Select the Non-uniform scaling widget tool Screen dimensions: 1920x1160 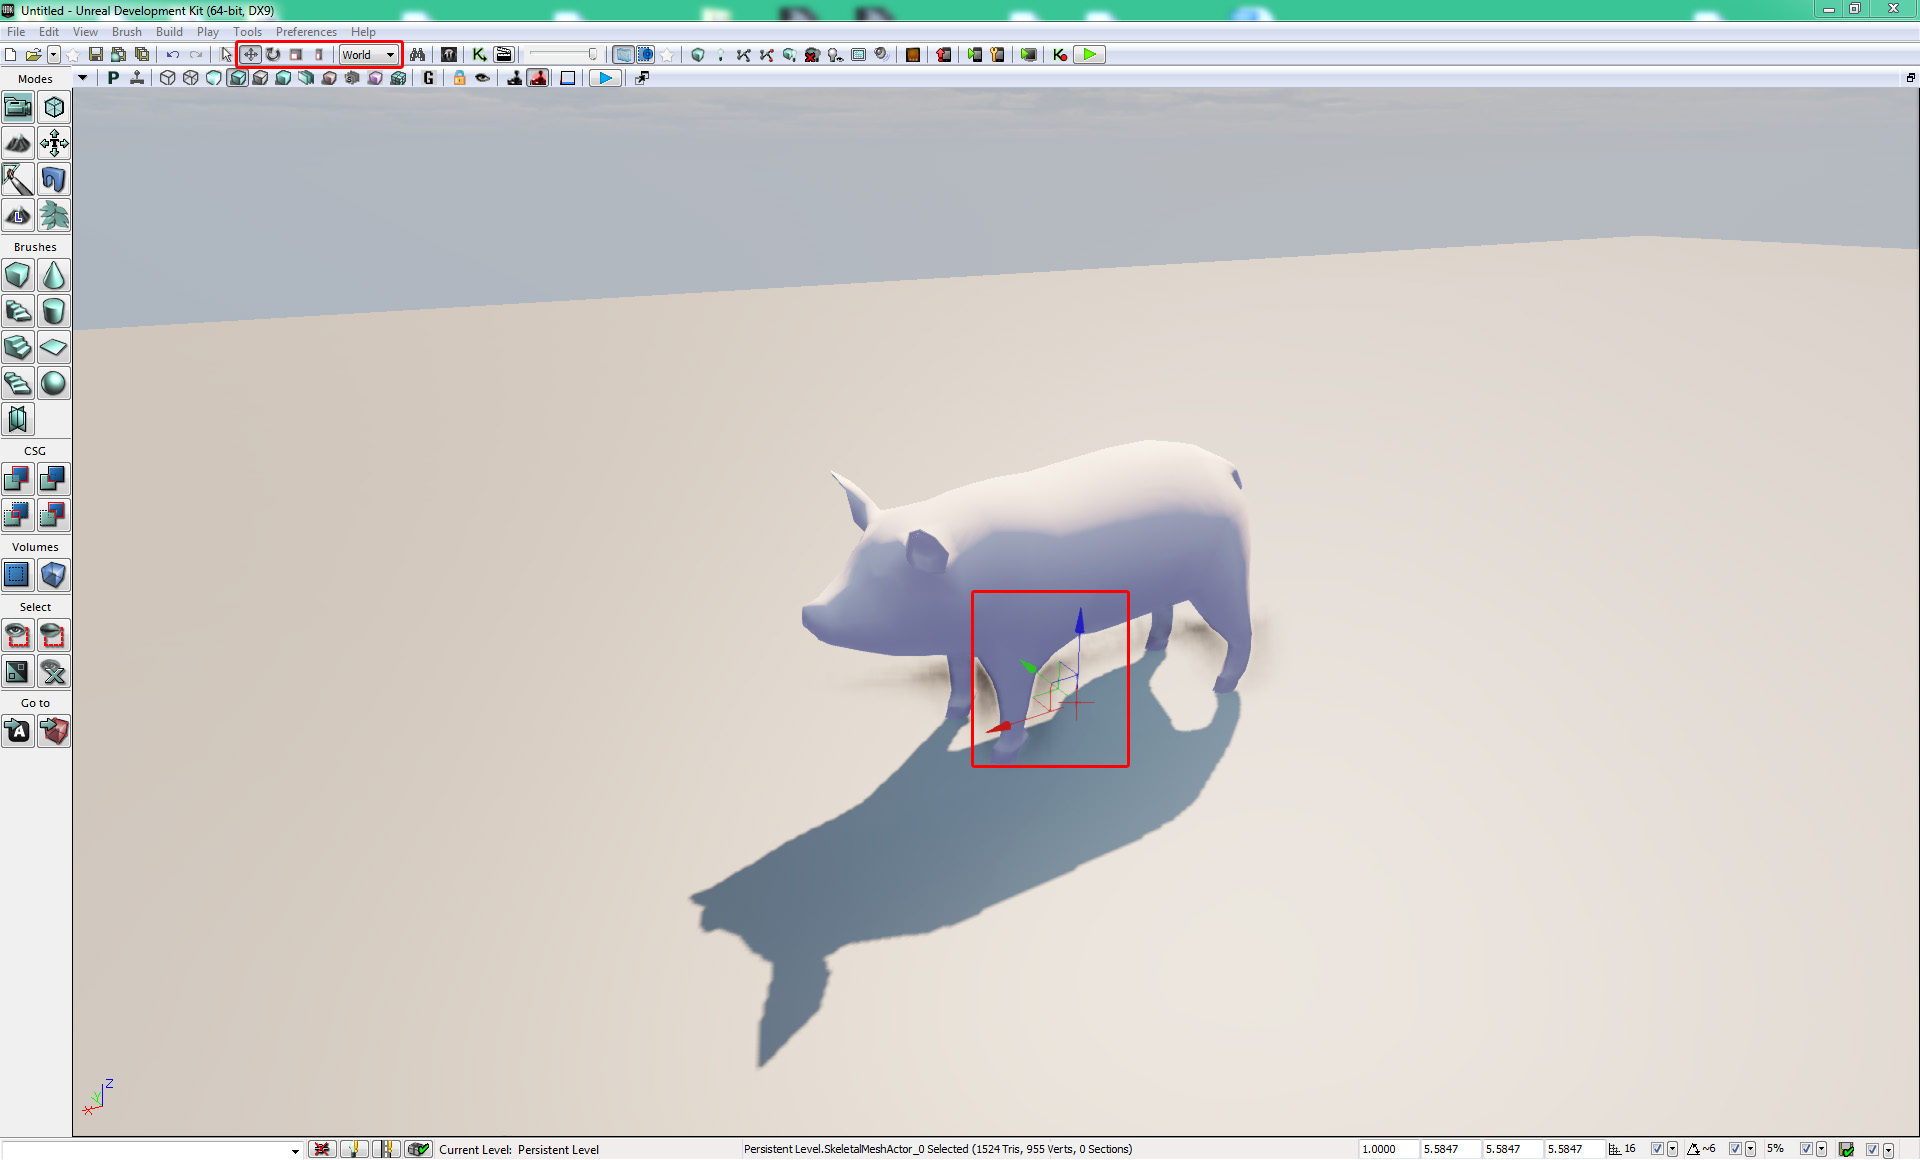point(319,55)
